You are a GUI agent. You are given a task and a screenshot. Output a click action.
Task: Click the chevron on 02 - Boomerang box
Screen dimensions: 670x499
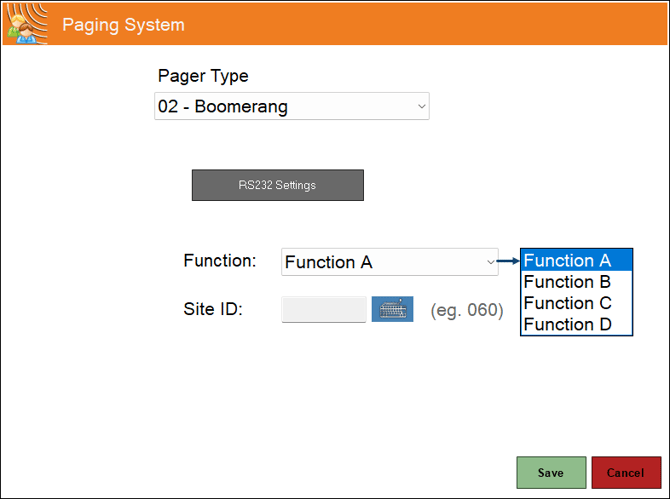click(x=421, y=106)
